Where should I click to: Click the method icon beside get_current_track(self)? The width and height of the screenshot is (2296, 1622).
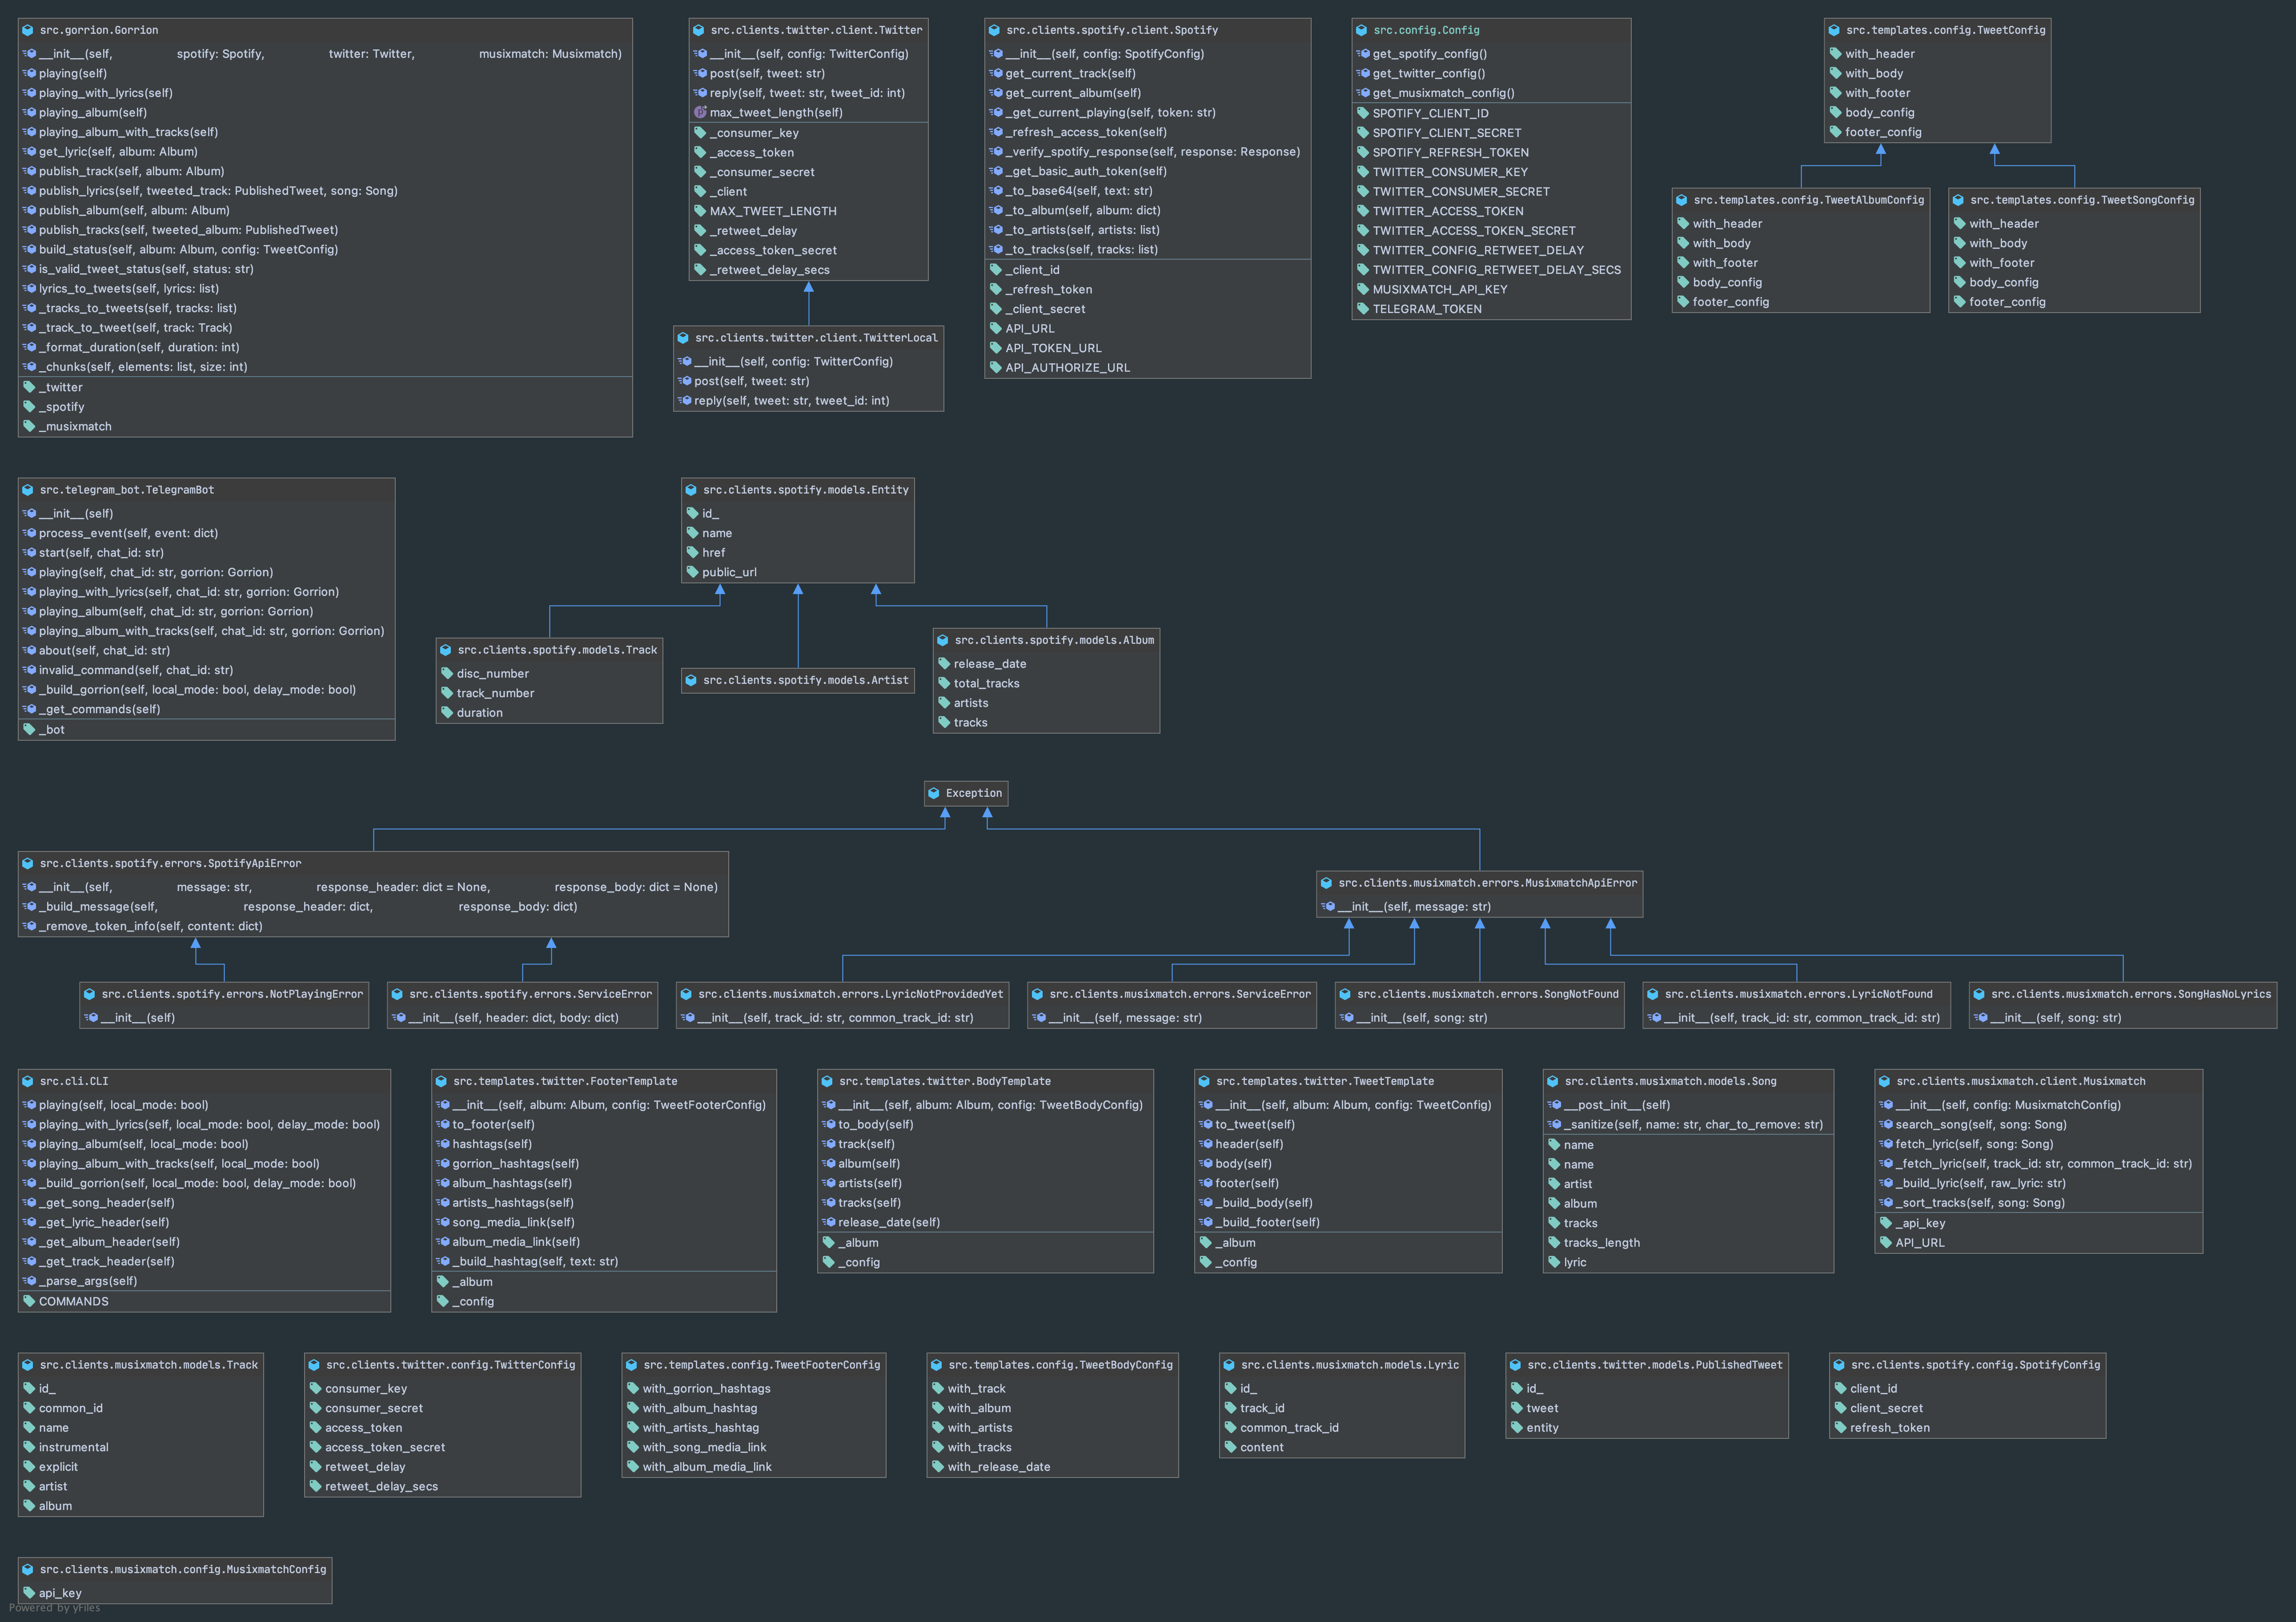click(x=996, y=73)
